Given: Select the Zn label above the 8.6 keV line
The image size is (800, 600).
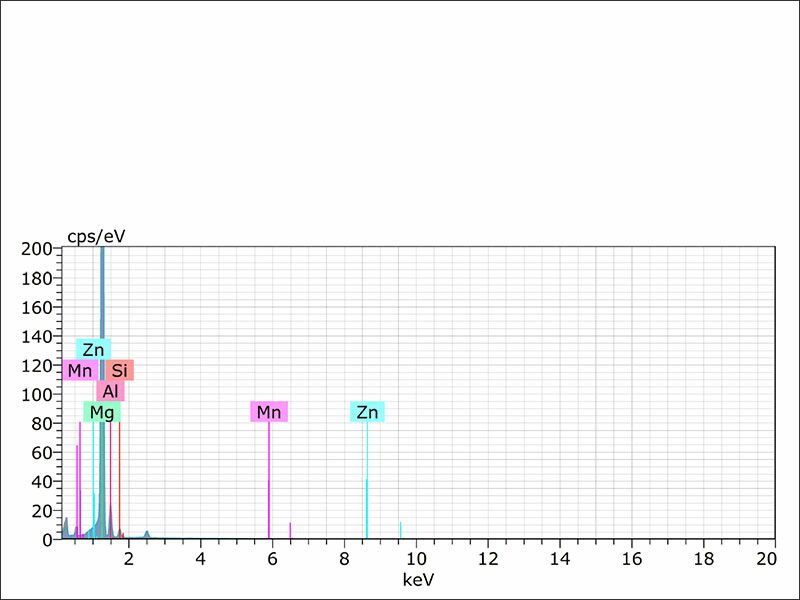Looking at the screenshot, I should [x=367, y=412].
